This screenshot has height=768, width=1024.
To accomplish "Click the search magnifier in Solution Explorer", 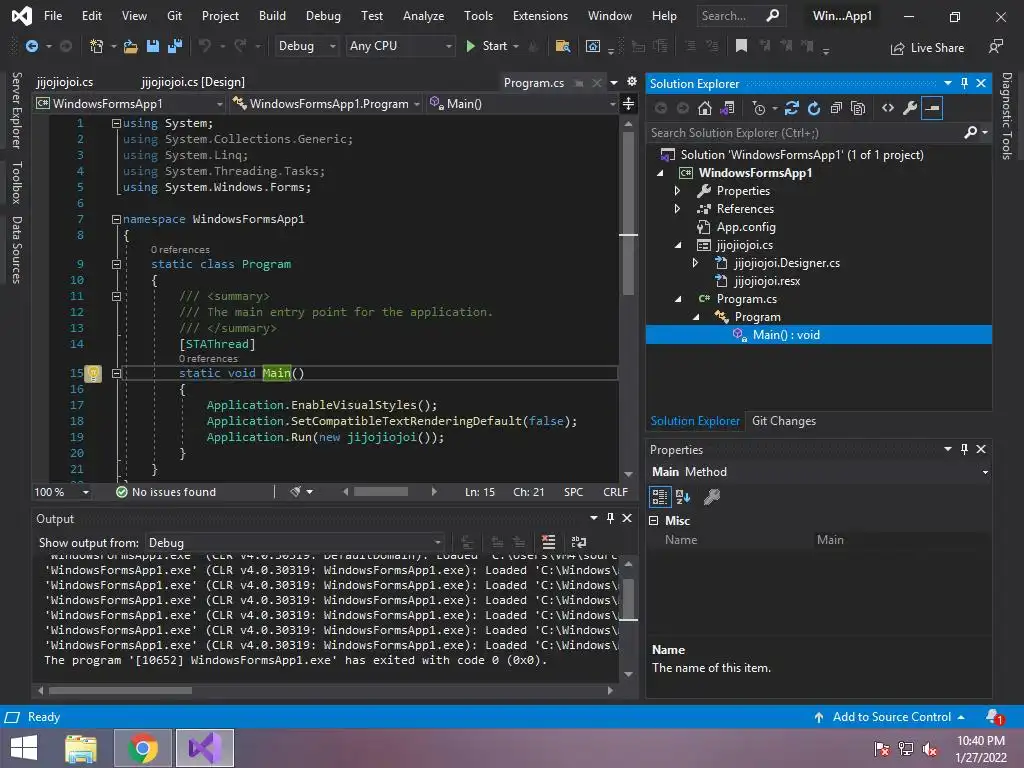I will click(x=970, y=133).
